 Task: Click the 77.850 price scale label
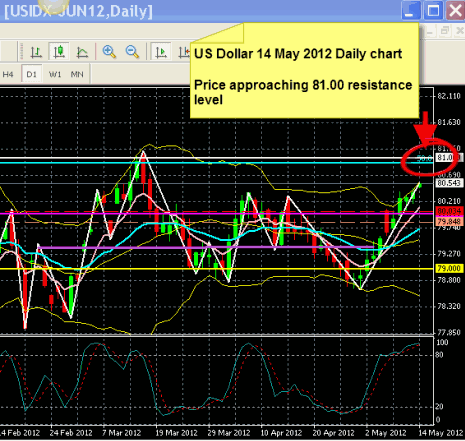point(449,332)
